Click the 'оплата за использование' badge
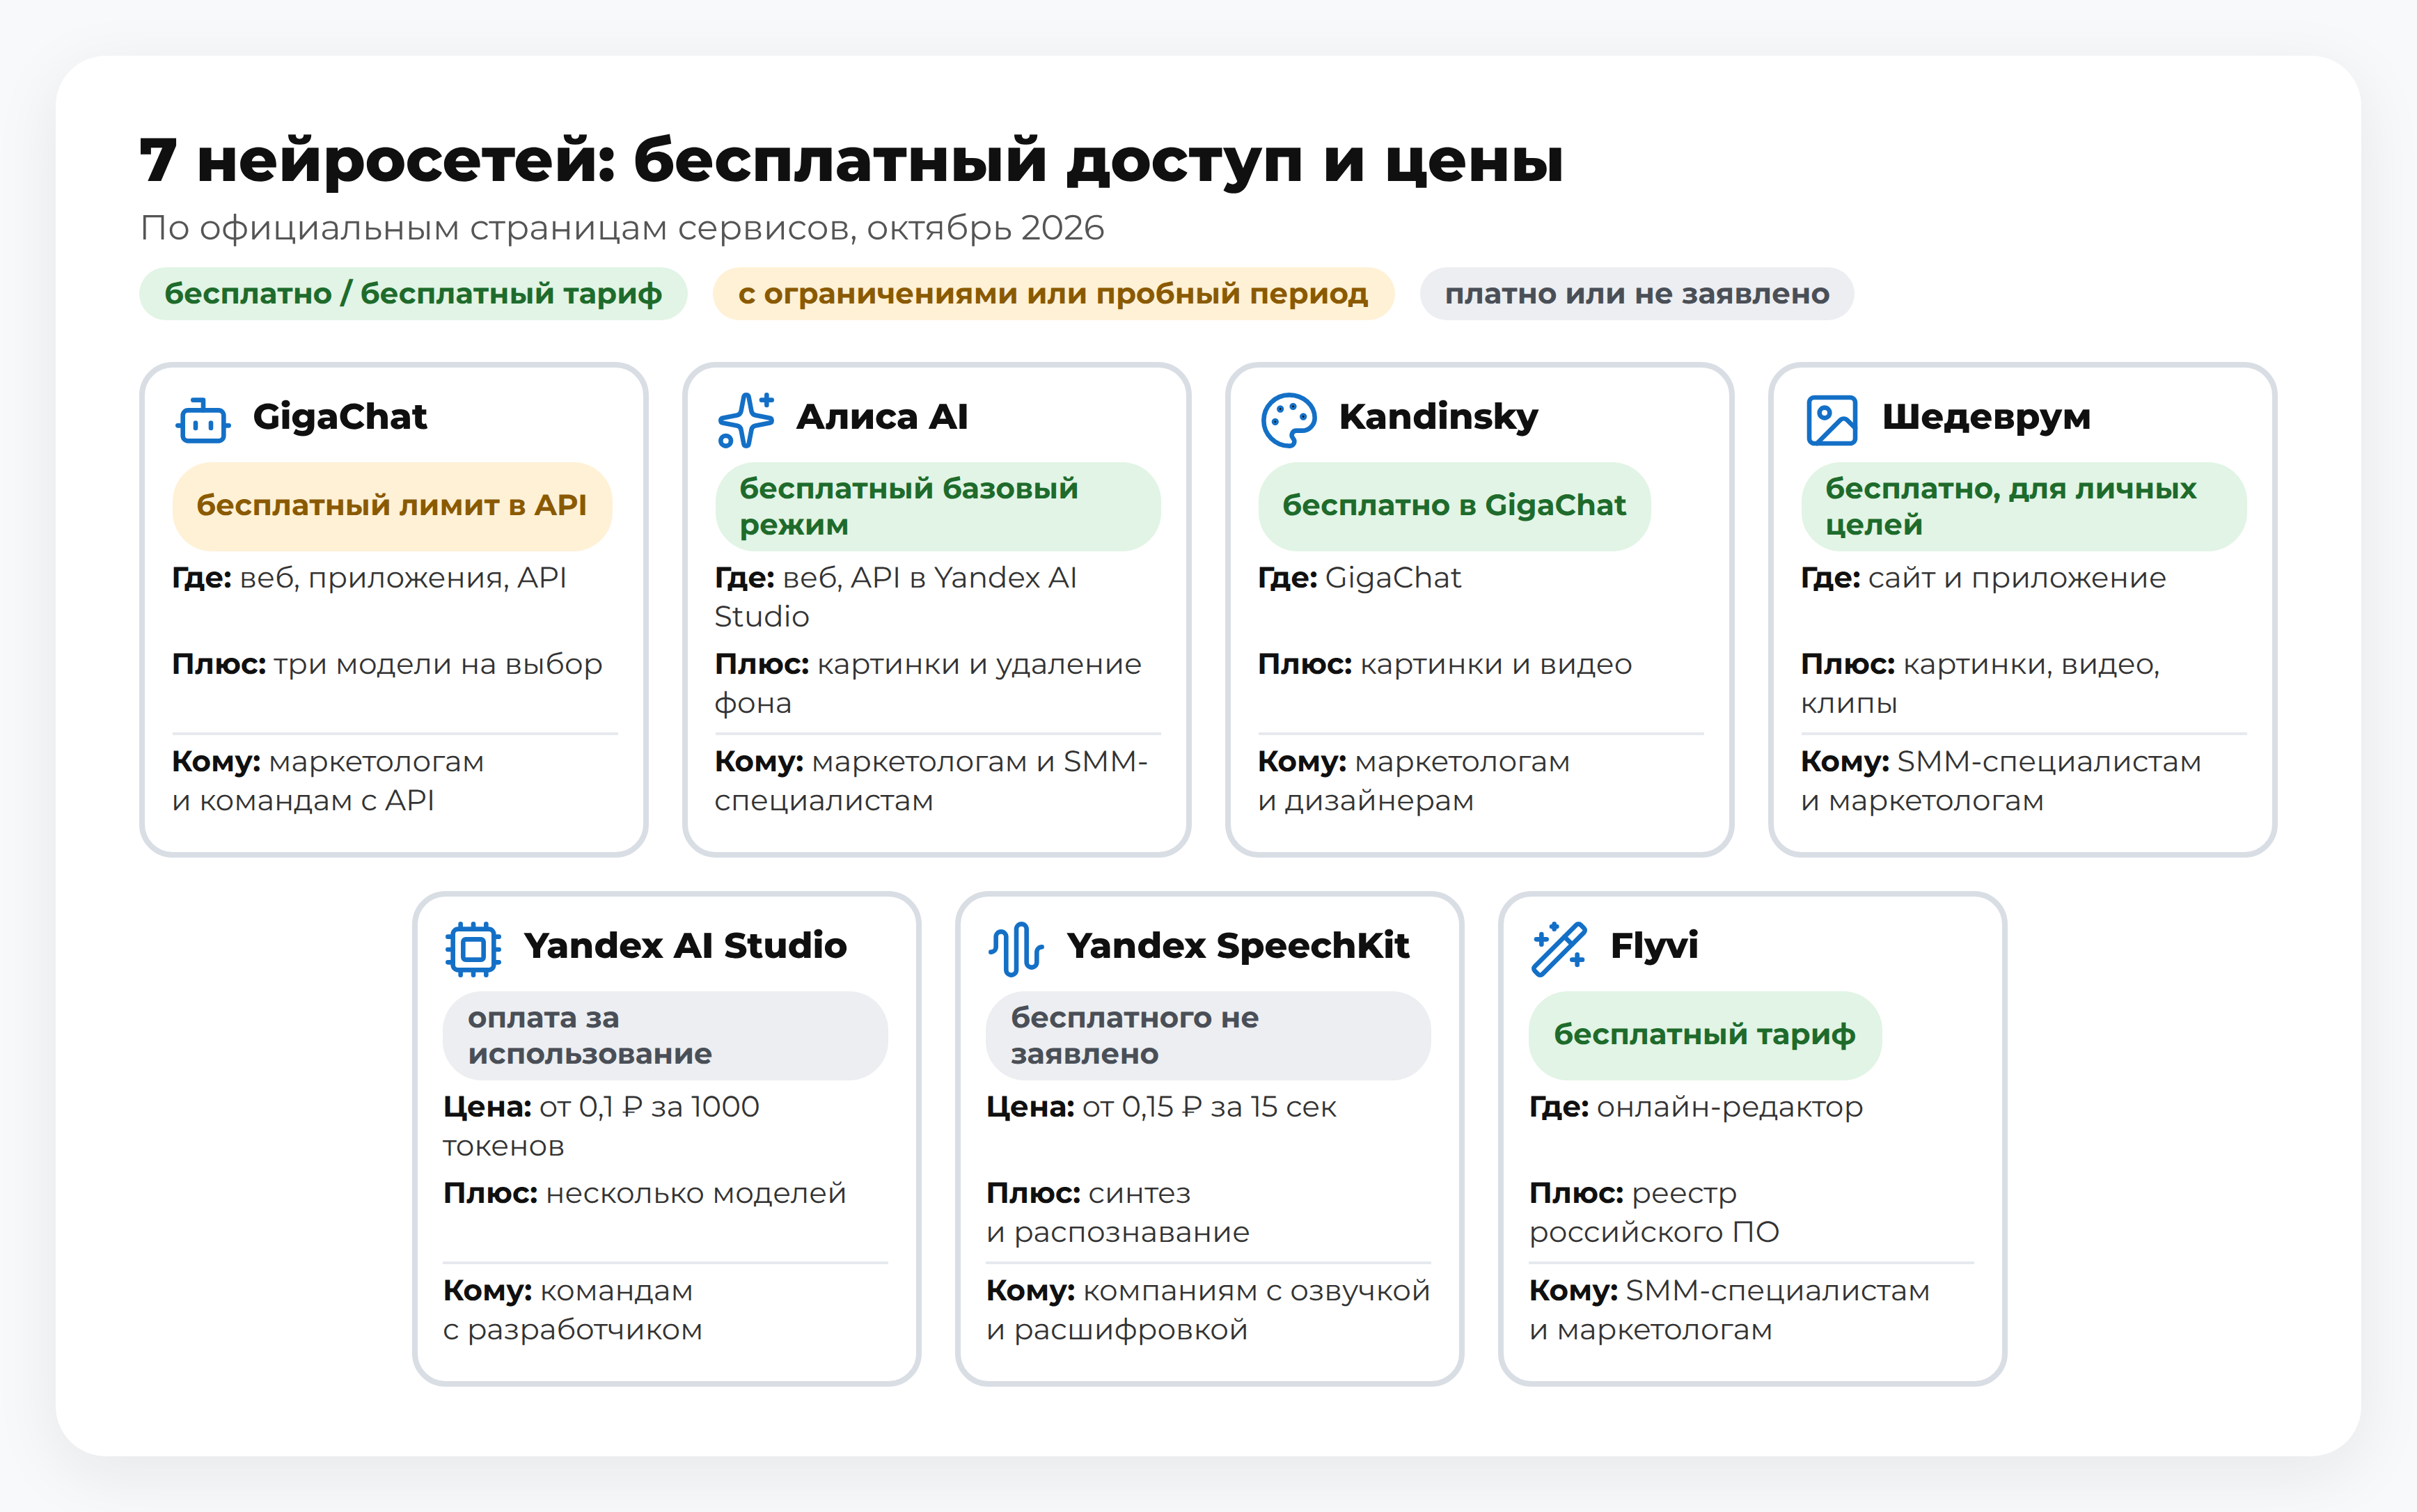The height and width of the screenshot is (1512, 2417). [666, 1035]
